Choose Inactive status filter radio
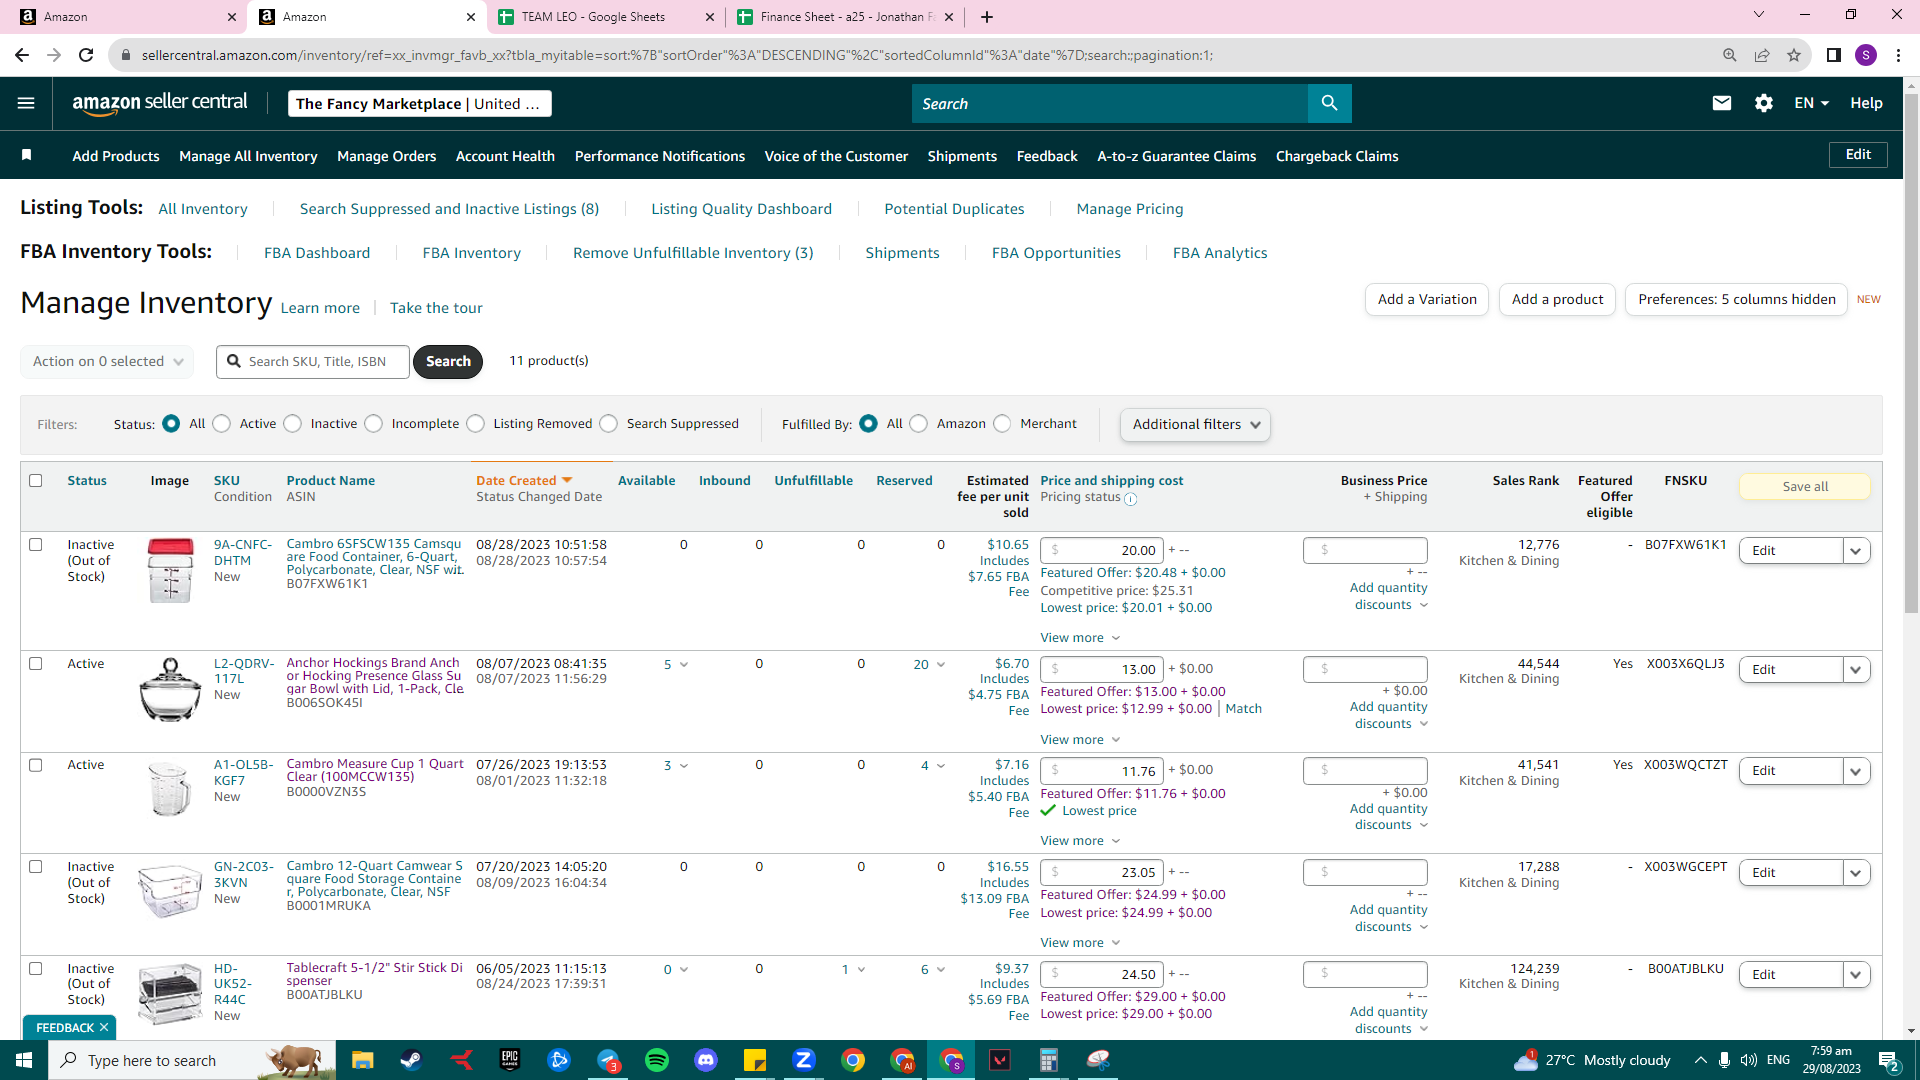 [293, 424]
